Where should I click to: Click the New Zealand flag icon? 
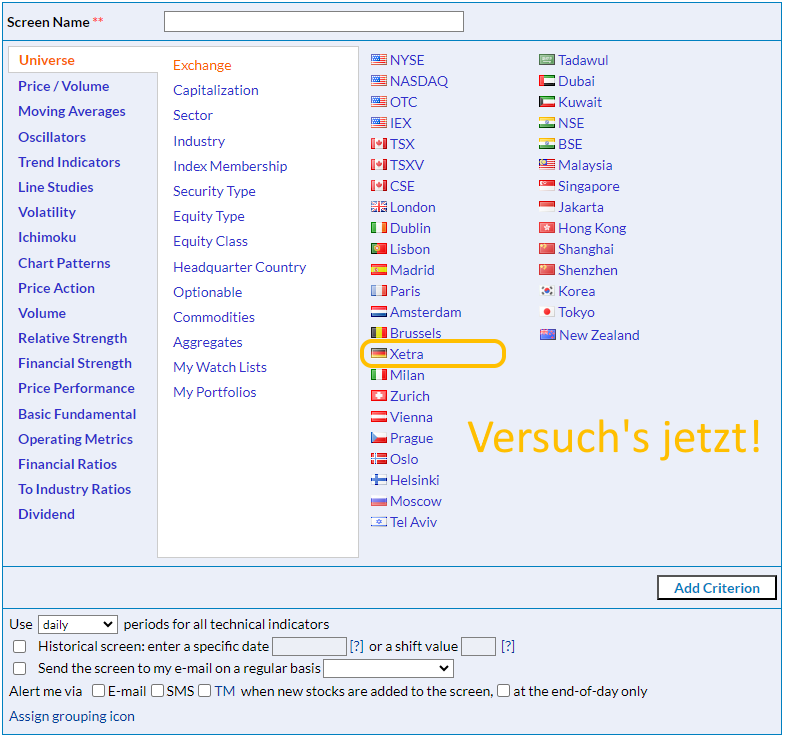tap(547, 335)
